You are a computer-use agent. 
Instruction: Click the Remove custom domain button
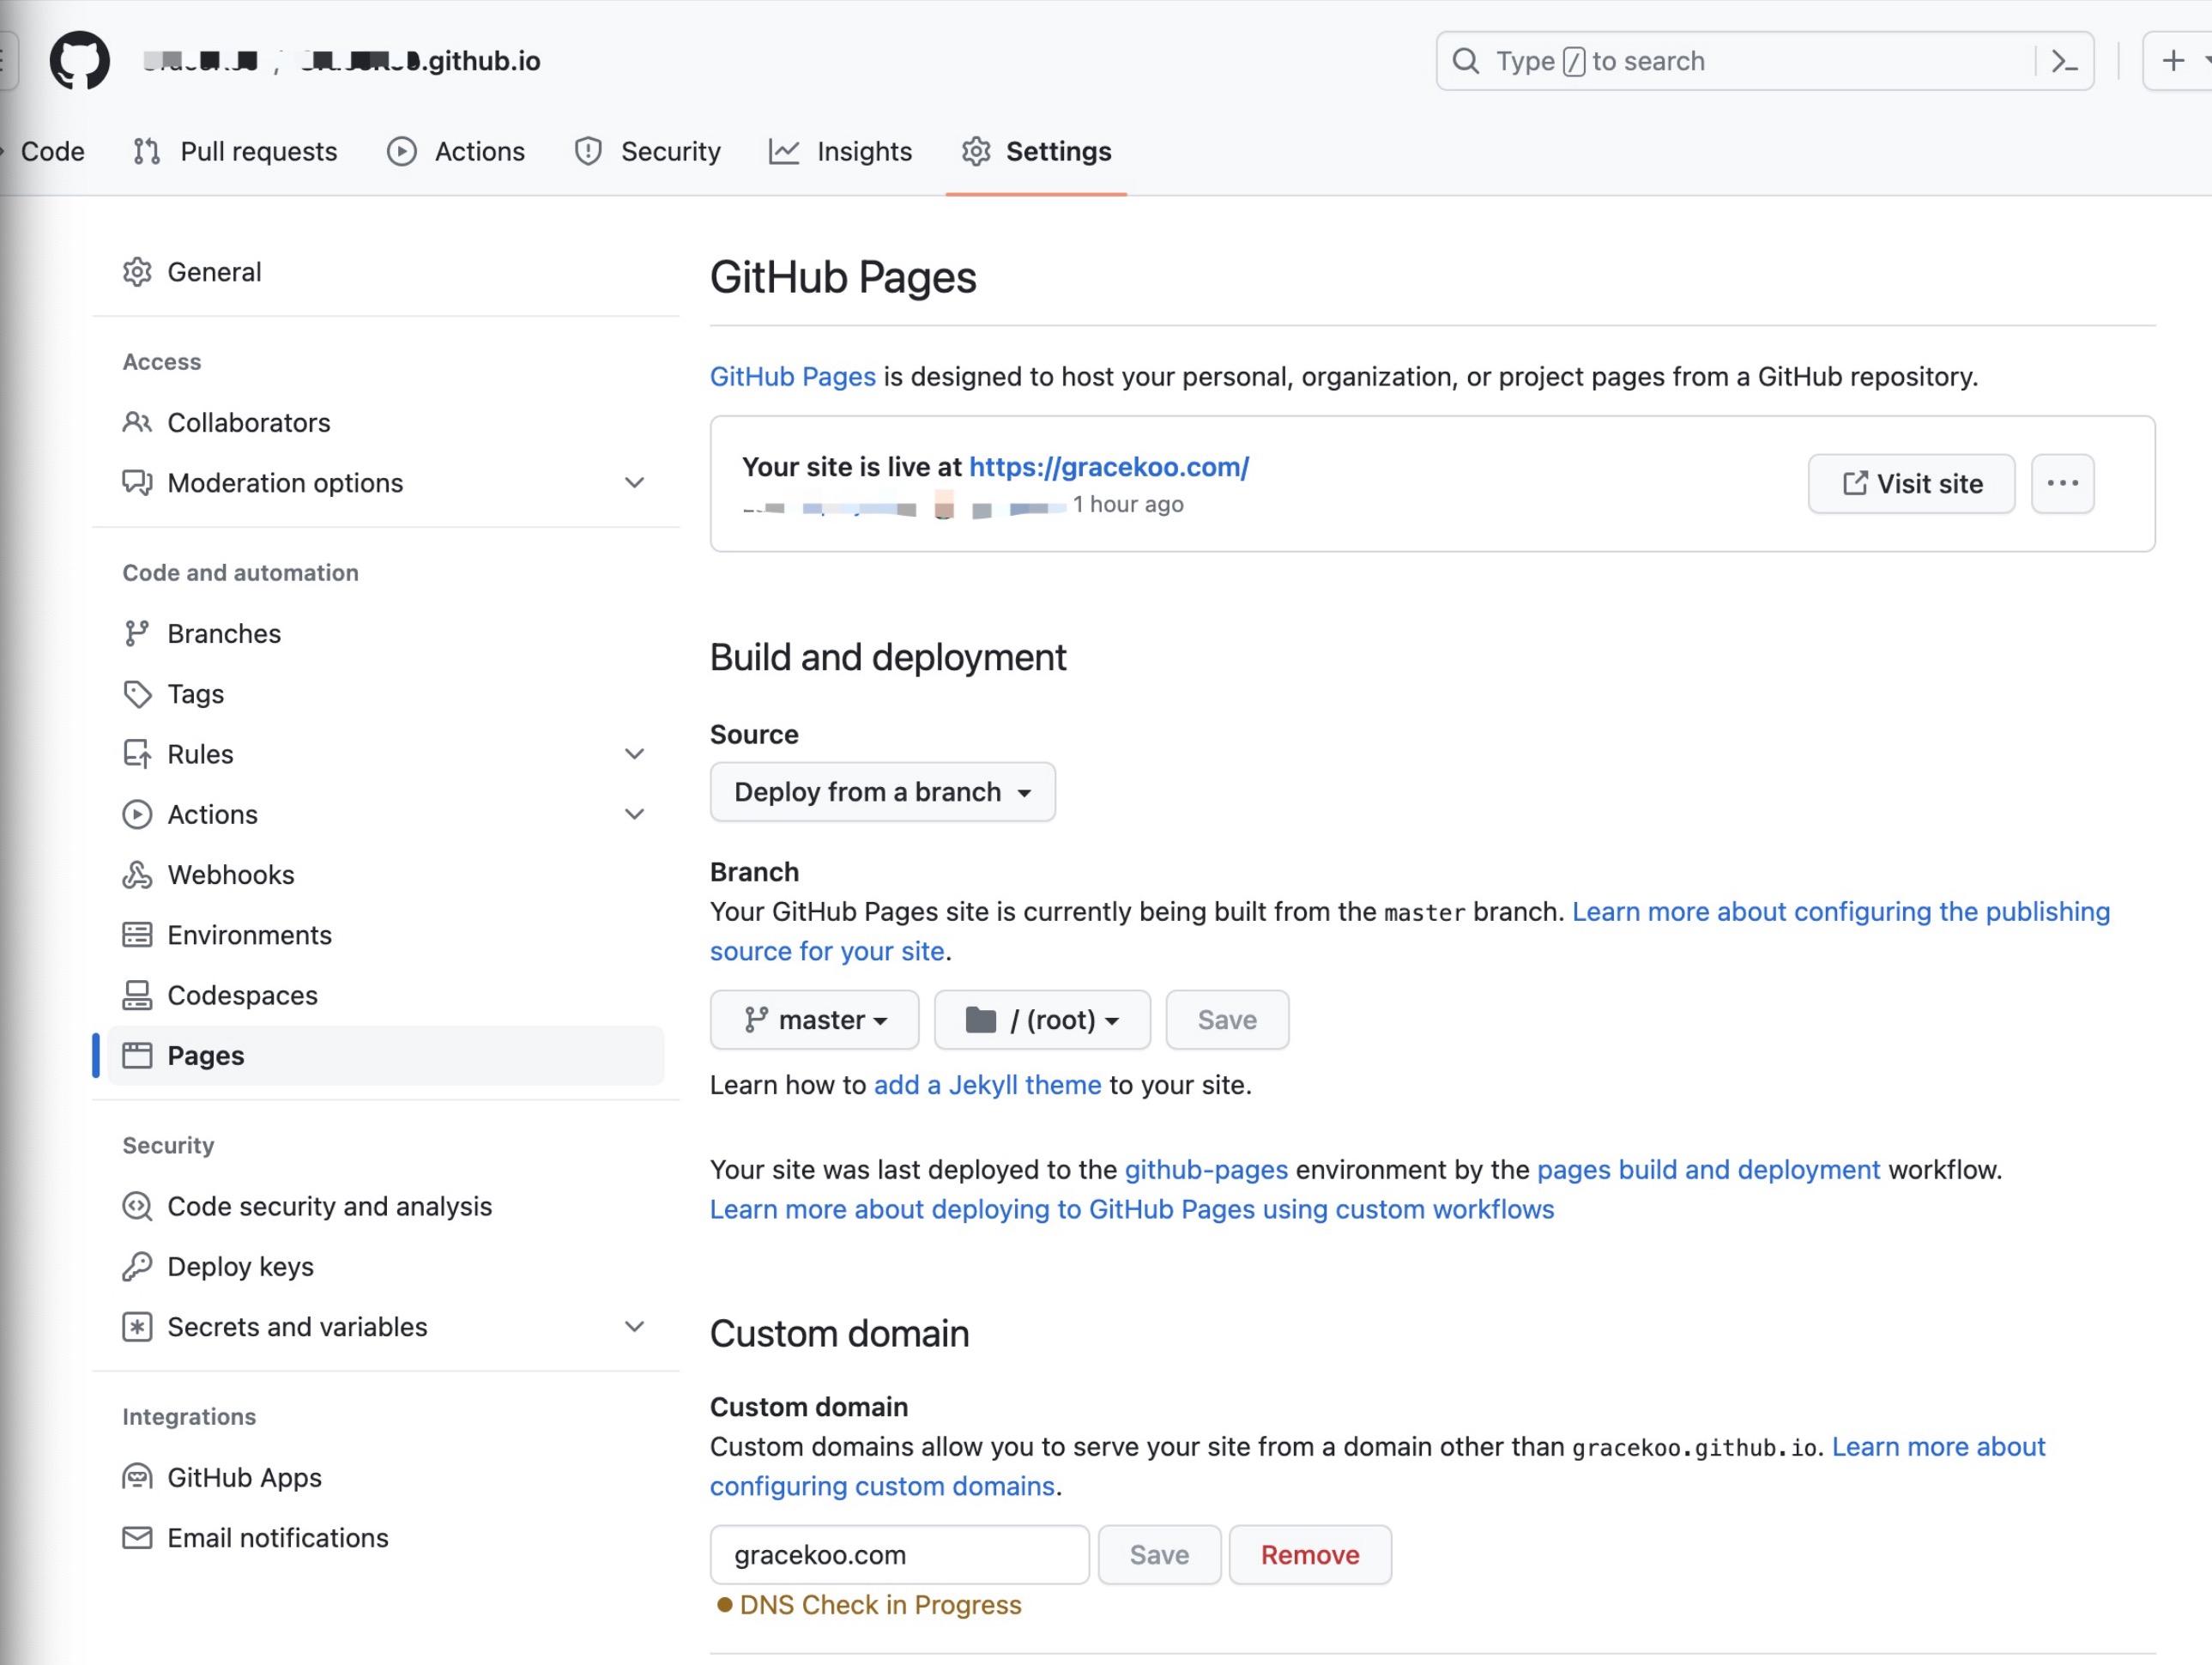tap(1310, 1554)
